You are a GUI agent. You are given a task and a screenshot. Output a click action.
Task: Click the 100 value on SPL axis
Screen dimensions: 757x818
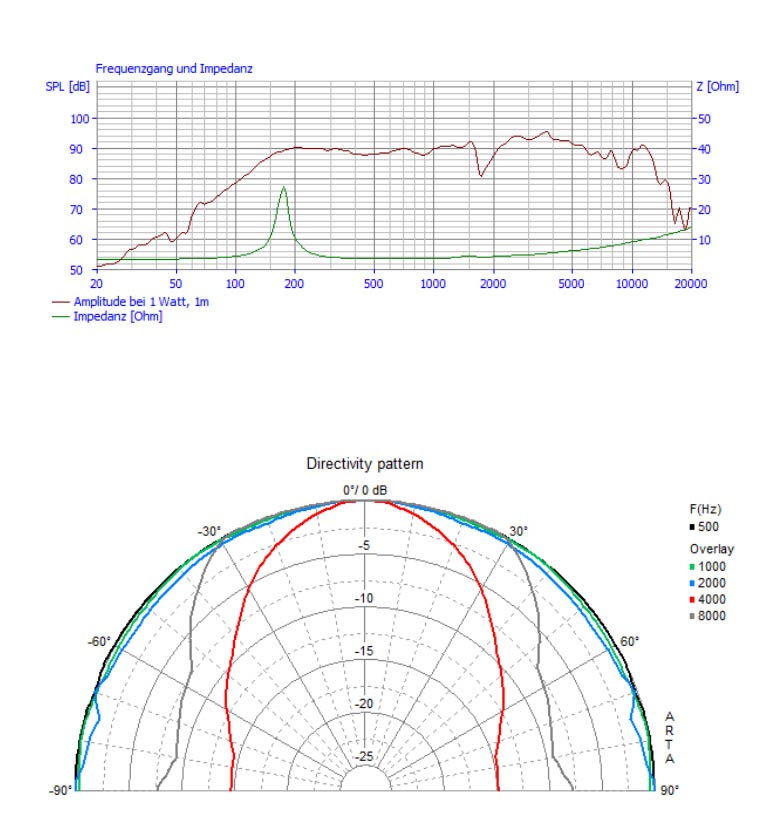(80, 119)
